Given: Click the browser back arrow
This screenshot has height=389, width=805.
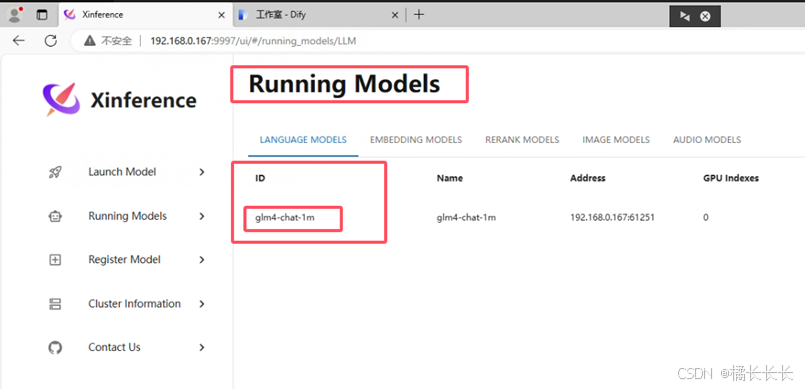Looking at the screenshot, I should [x=18, y=41].
